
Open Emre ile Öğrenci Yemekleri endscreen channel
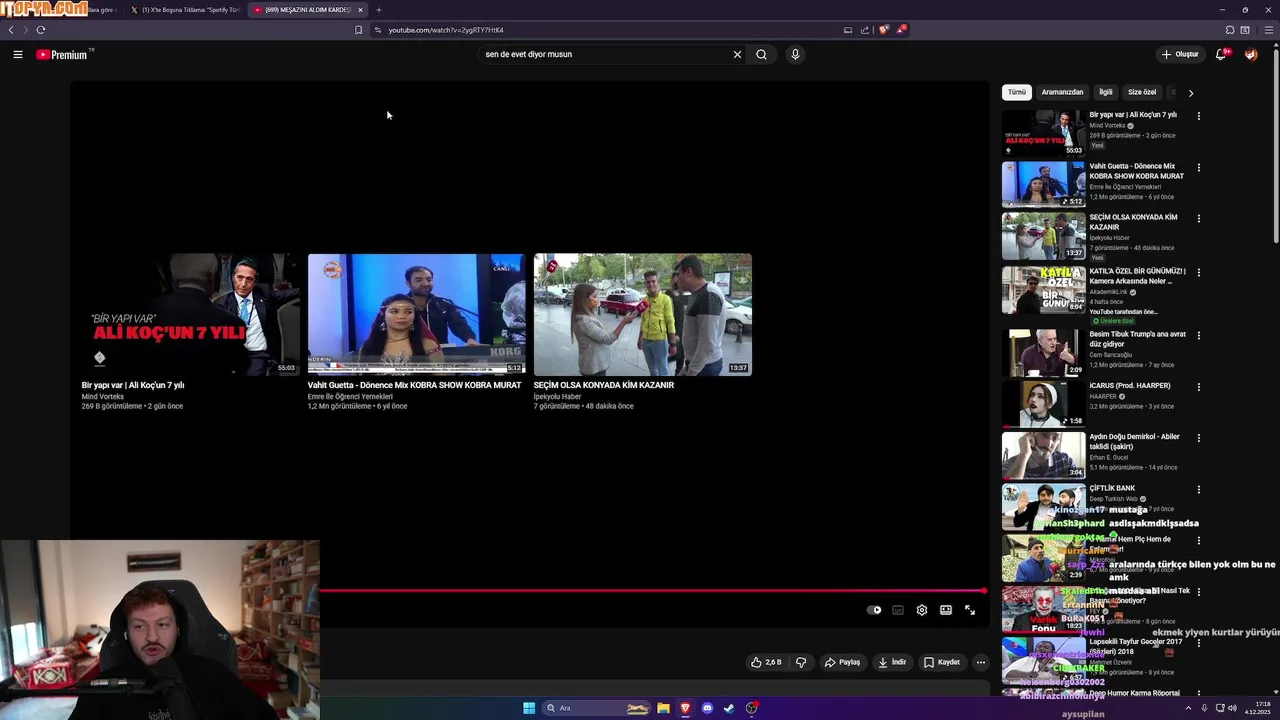coord(350,396)
